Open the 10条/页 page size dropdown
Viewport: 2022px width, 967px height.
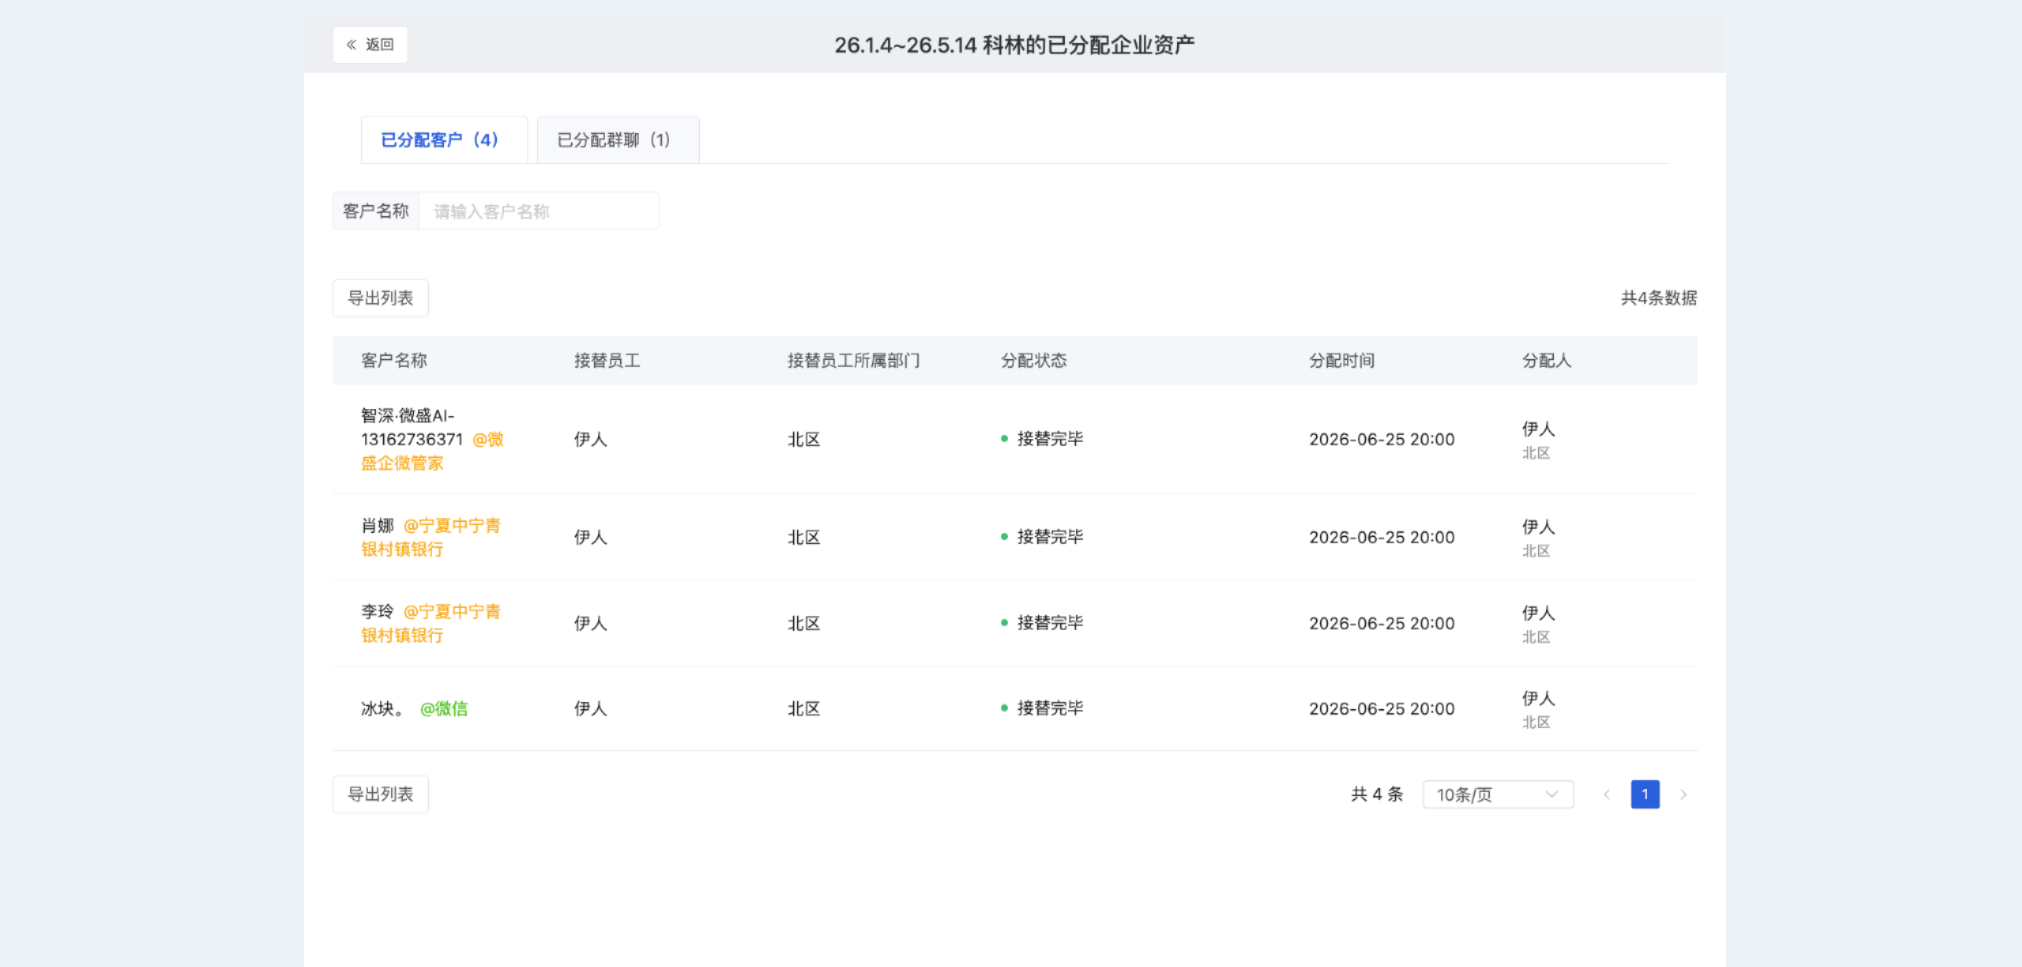[x=1498, y=794]
